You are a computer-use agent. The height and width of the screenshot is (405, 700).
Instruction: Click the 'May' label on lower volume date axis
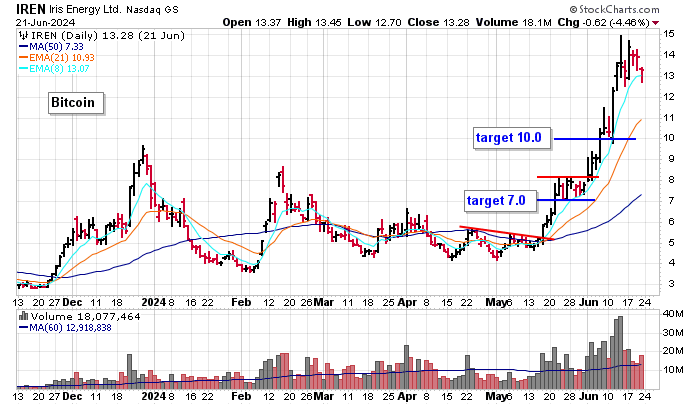click(x=496, y=396)
